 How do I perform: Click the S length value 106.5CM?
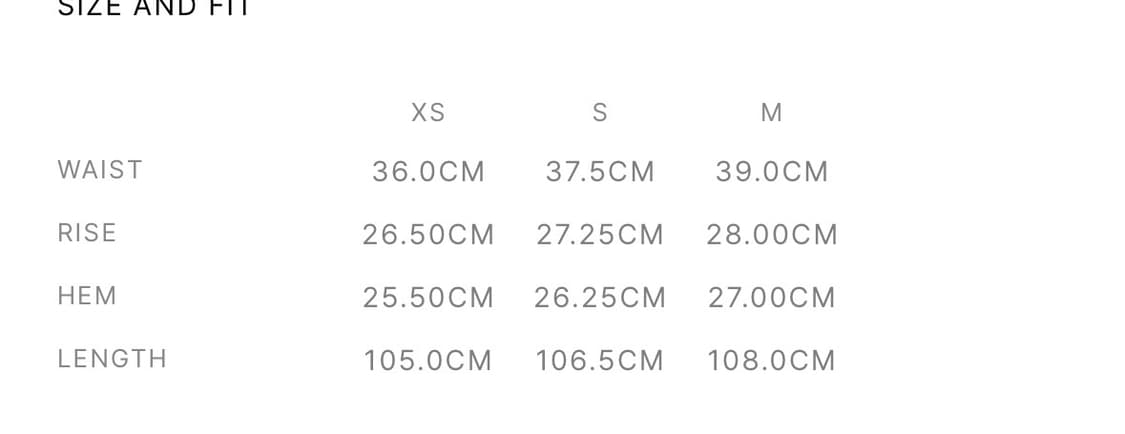point(600,361)
